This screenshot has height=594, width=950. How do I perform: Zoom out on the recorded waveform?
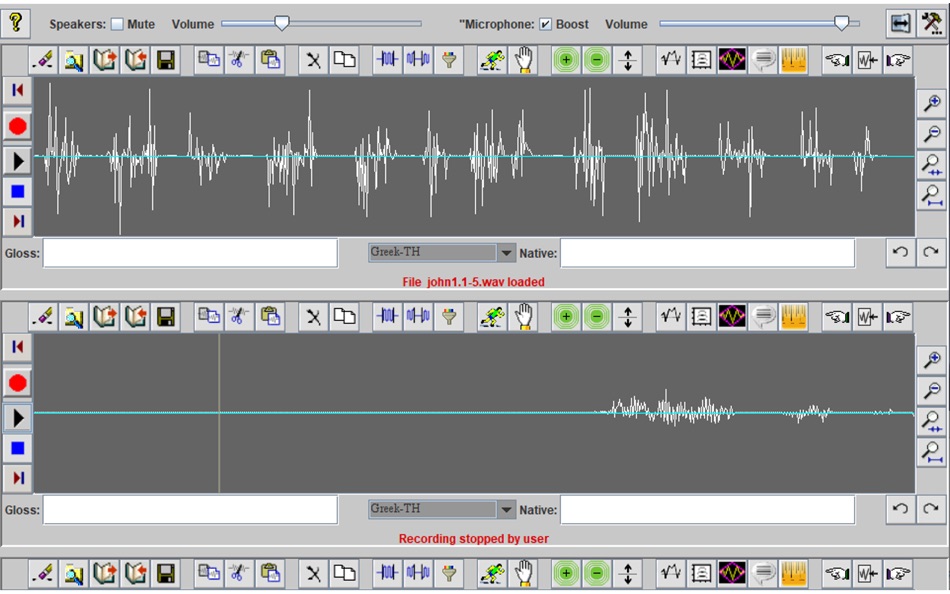(931, 390)
